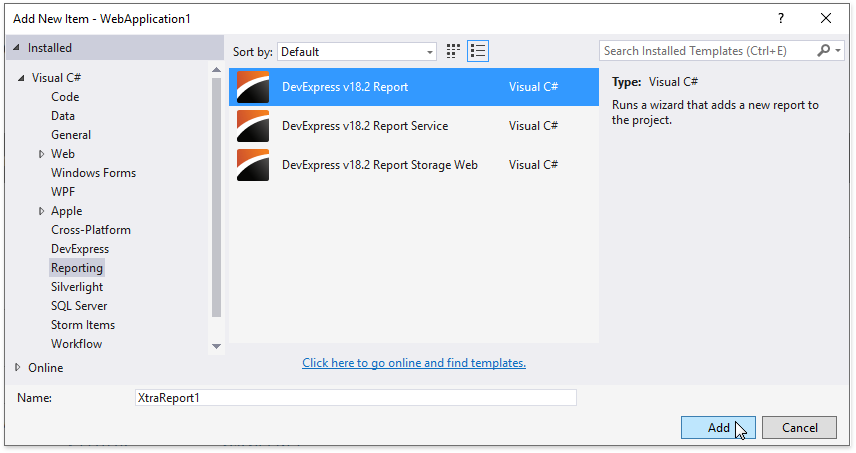Expand the Apple tree node
This screenshot has width=856, height=453.
tap(42, 211)
